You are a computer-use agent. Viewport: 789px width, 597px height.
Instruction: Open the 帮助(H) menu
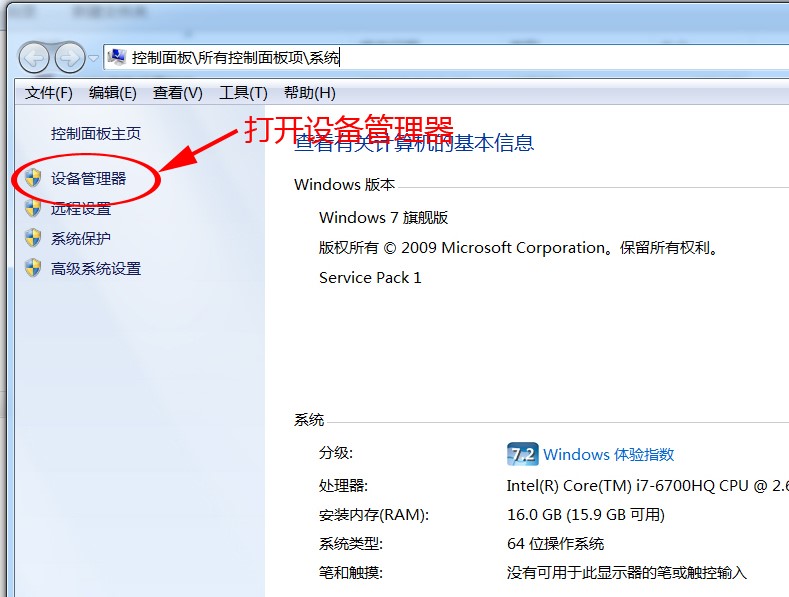pyautogui.click(x=309, y=93)
